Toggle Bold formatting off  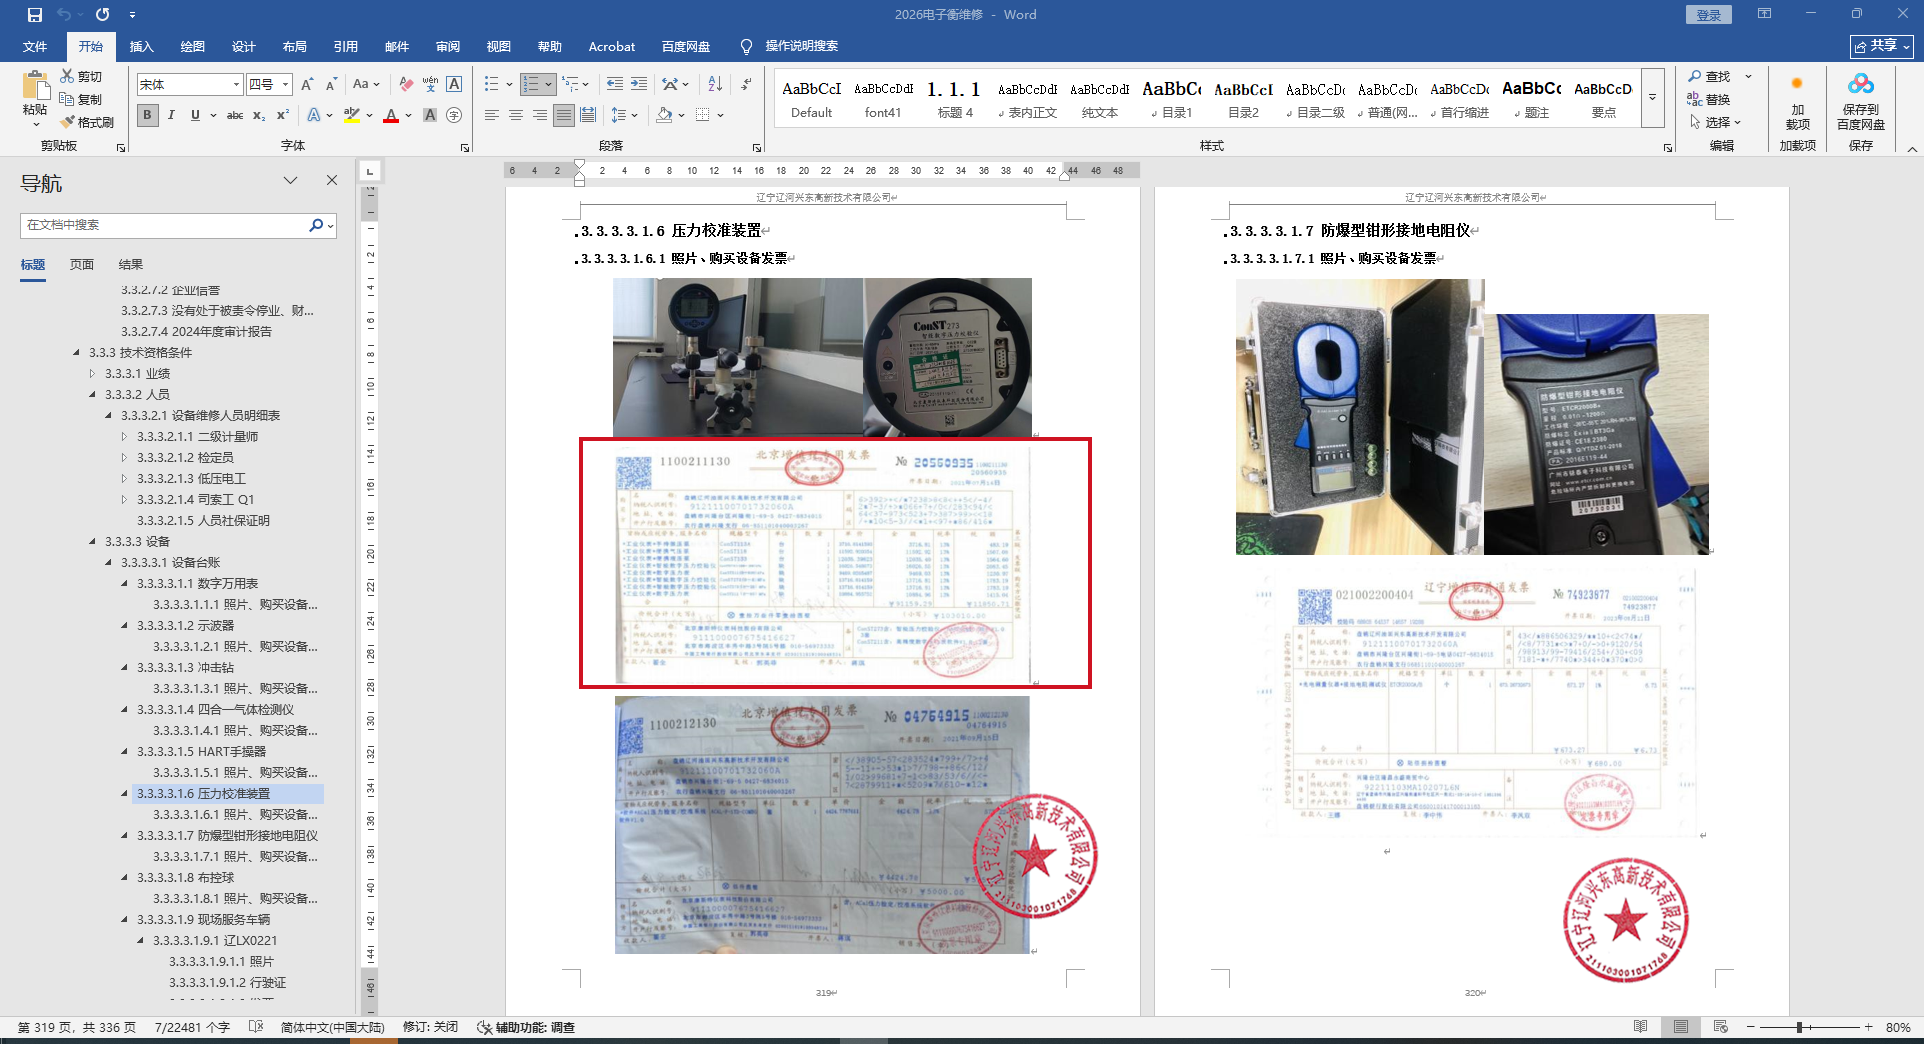147,115
